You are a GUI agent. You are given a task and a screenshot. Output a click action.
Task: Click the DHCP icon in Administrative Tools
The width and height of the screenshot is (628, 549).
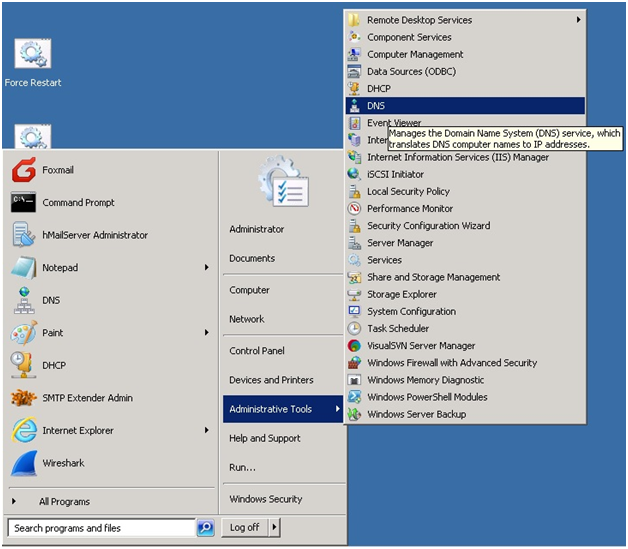354,88
